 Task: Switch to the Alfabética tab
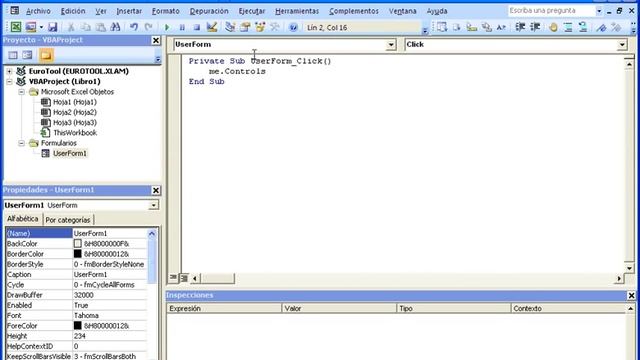pos(22,219)
